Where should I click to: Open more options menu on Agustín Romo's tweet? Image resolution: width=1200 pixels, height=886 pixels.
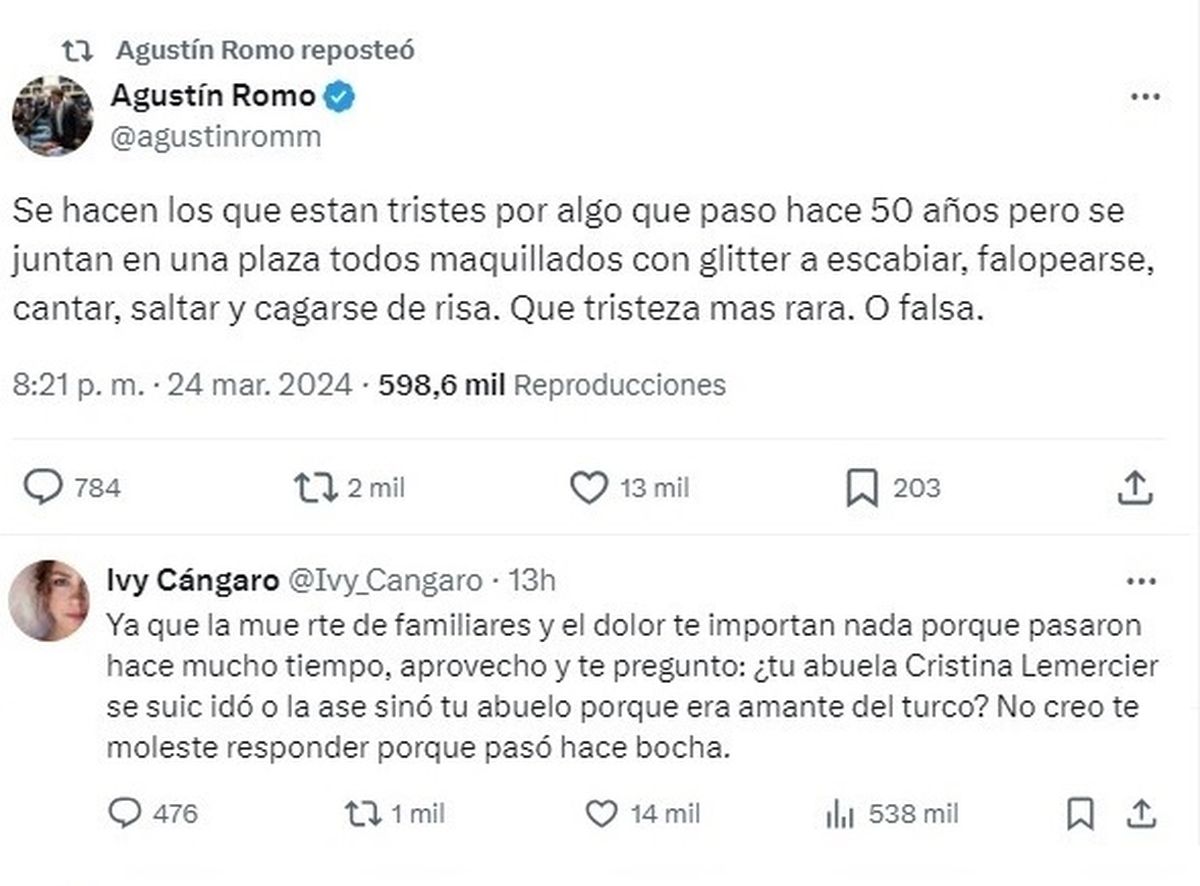(1144, 97)
